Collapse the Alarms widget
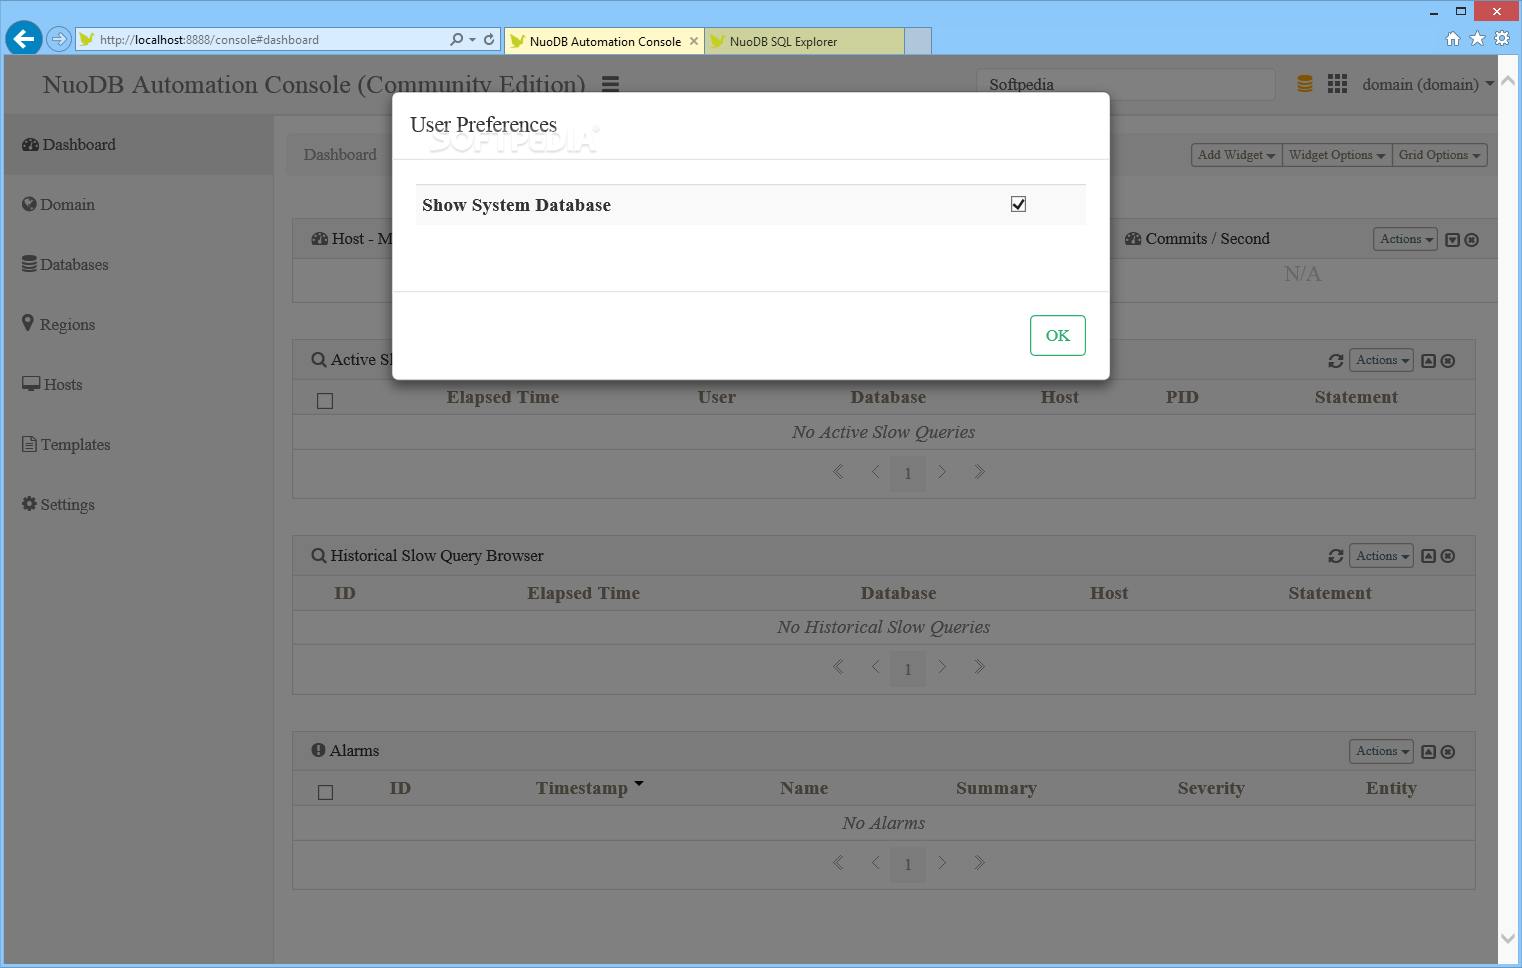The height and width of the screenshot is (968, 1522). pos(1429,752)
